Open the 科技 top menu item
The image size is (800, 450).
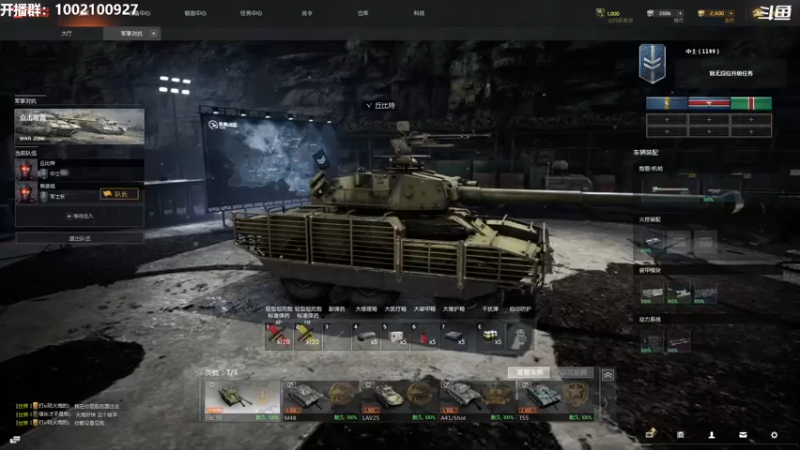tap(419, 13)
